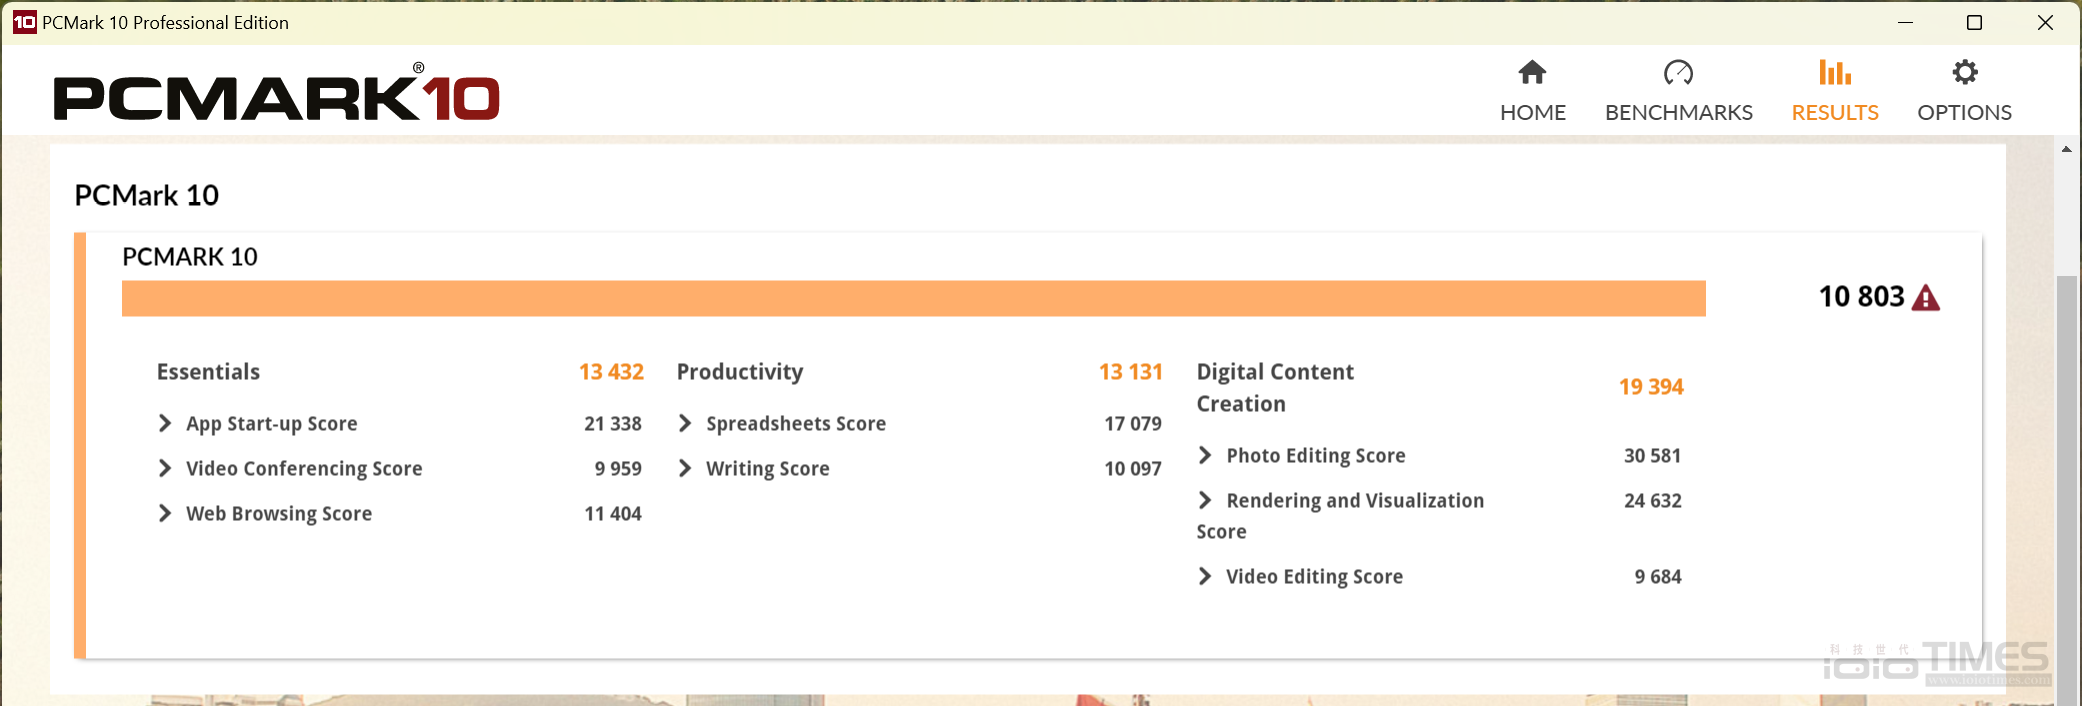Expand the Video Editing Score chevron
Viewport: 2082px width, 706px height.
[x=1205, y=577]
